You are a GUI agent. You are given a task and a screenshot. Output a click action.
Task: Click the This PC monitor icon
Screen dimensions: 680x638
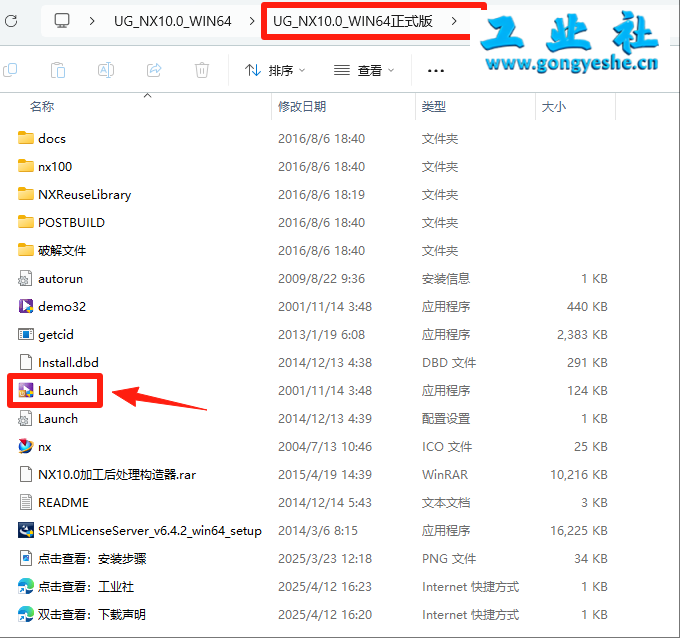(x=62, y=20)
